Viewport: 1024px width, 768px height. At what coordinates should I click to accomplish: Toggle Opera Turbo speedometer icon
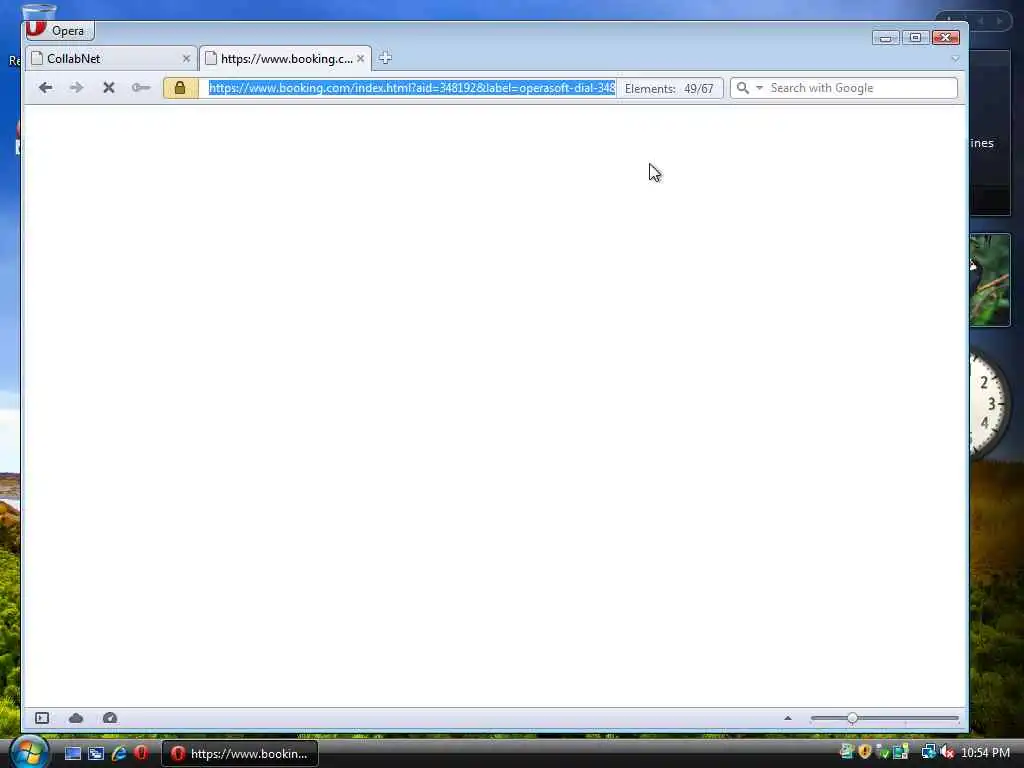tap(110, 718)
